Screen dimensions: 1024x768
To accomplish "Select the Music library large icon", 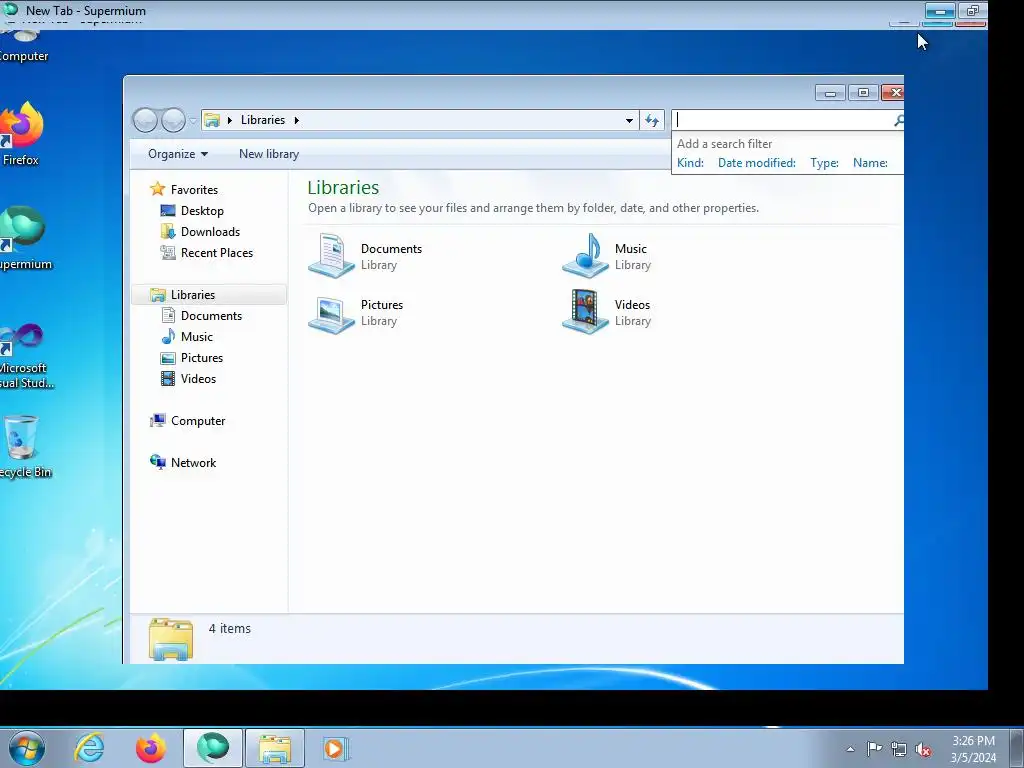I will (586, 256).
